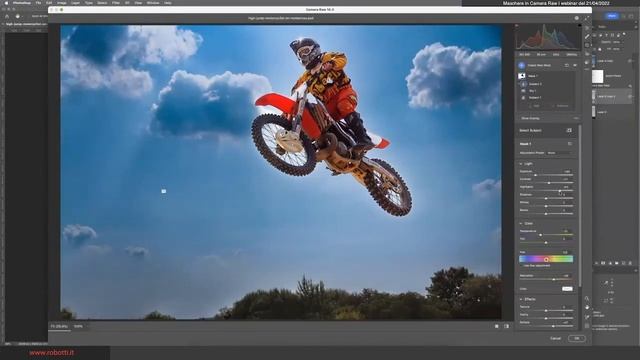
Task: Open Camera Raw preferences gear icon
Action: pos(576,18)
